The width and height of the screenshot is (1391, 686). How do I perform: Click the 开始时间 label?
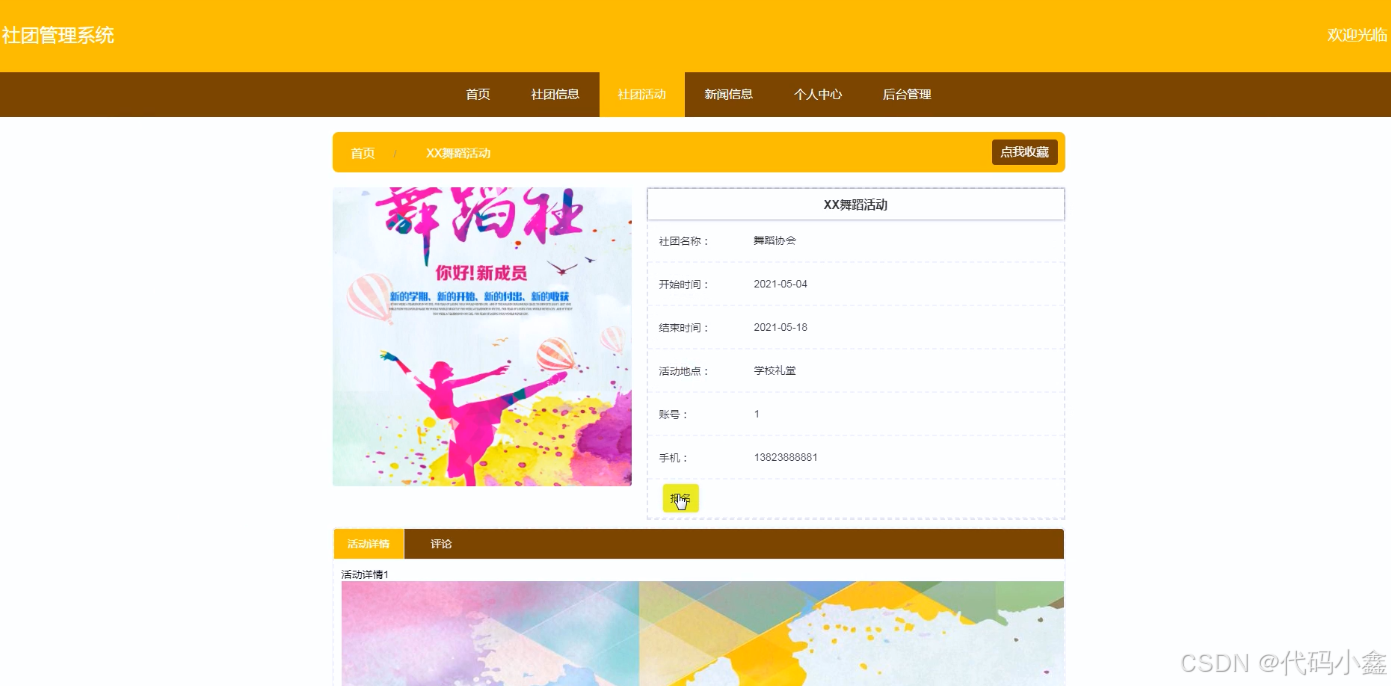(684, 284)
